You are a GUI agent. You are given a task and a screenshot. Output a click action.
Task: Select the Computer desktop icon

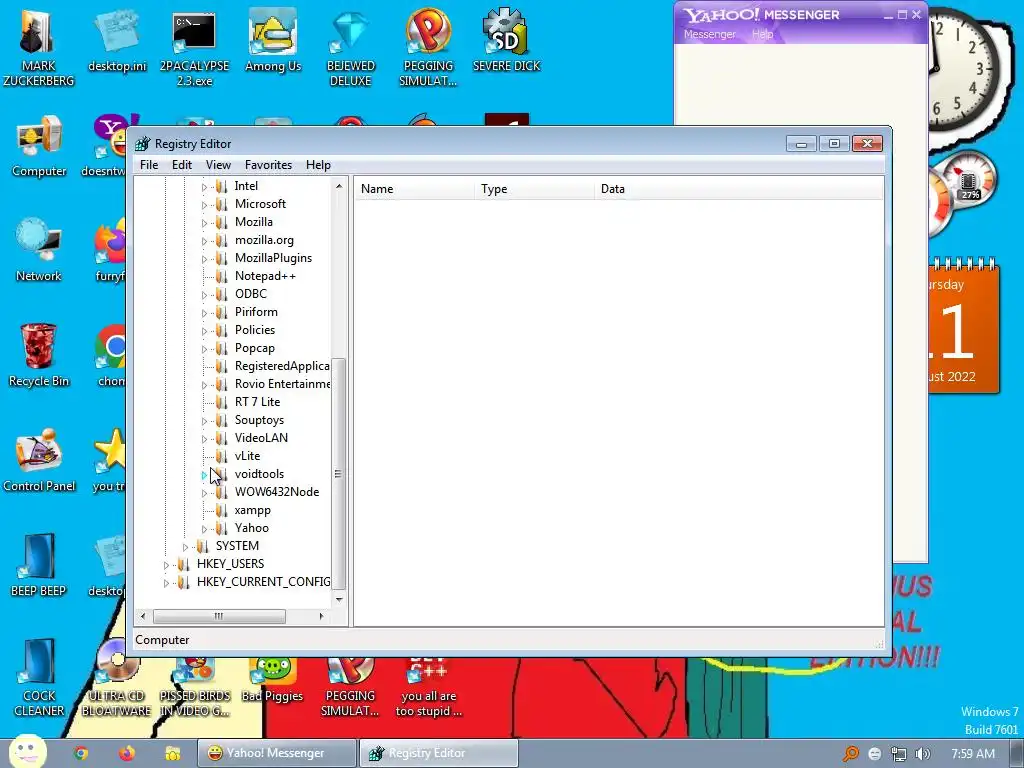[39, 146]
